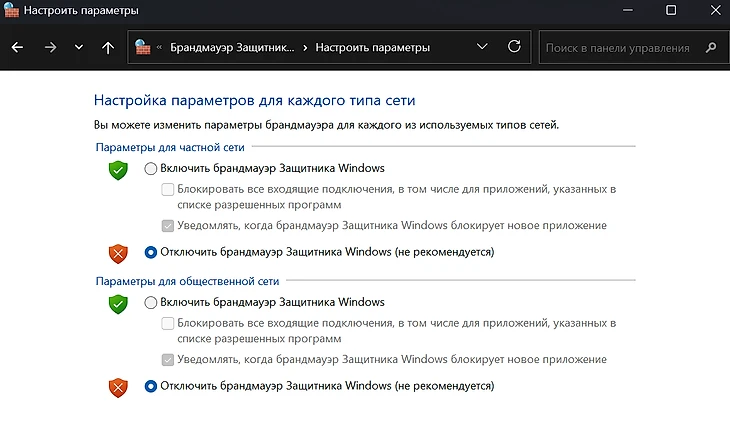The image size is (730, 423).
Task: Go up one level with Up arrow
Action: point(108,47)
